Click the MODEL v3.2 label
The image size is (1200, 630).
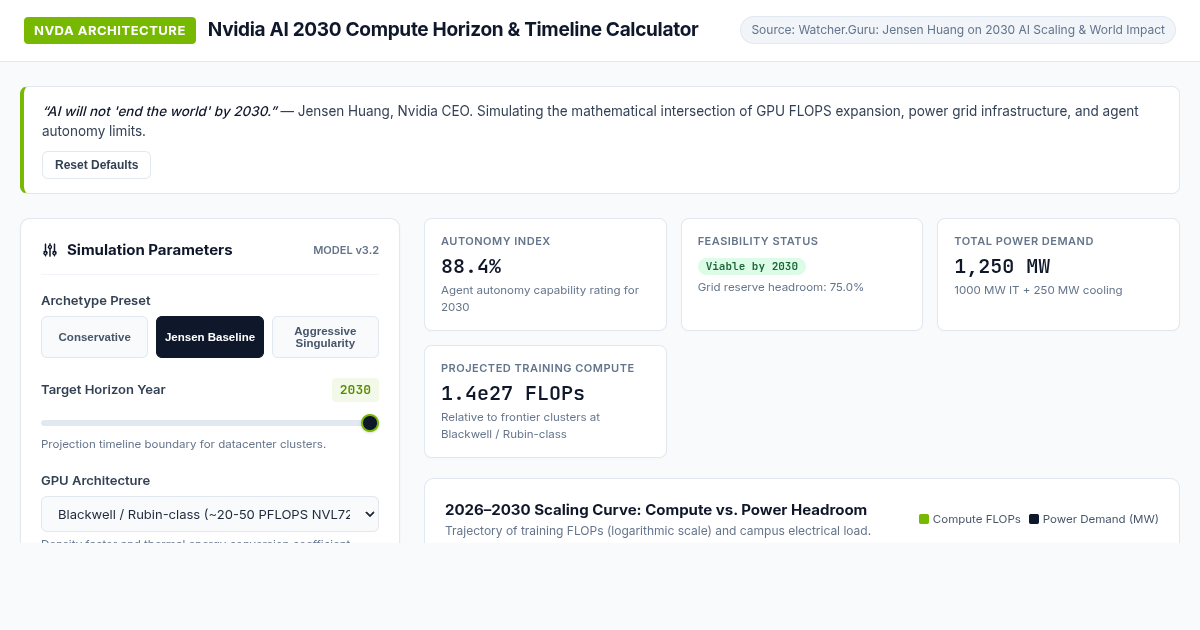346,250
